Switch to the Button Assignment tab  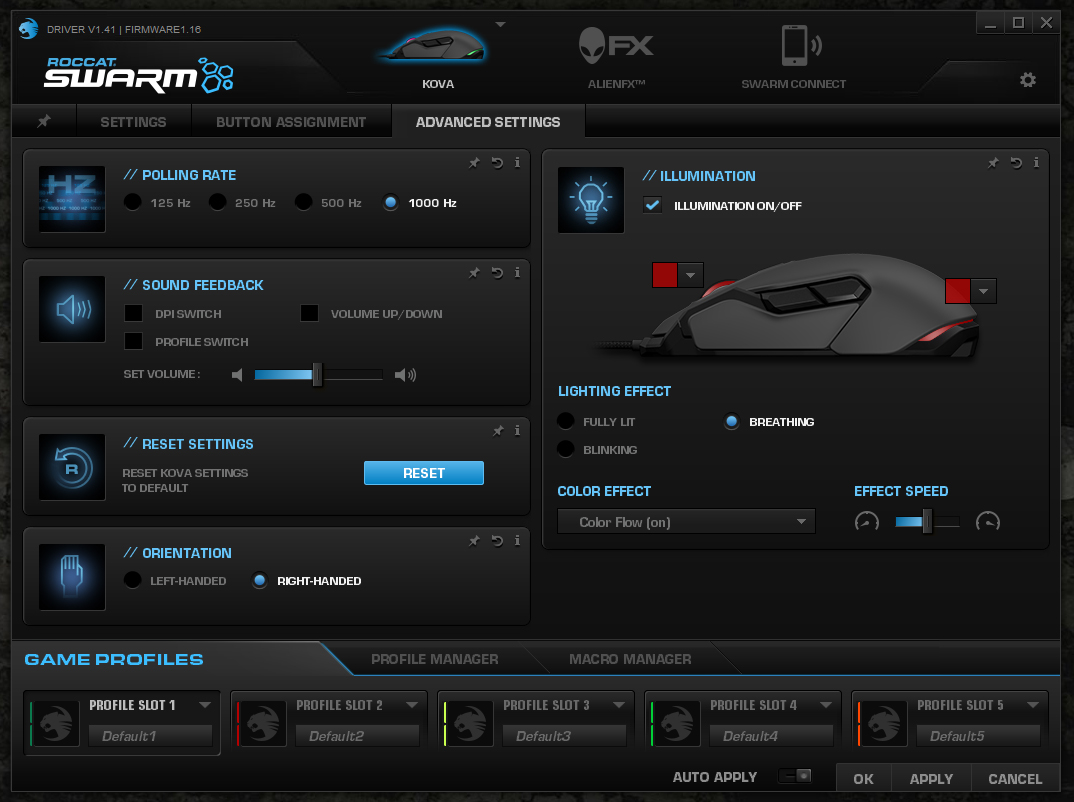pyautogui.click(x=291, y=122)
